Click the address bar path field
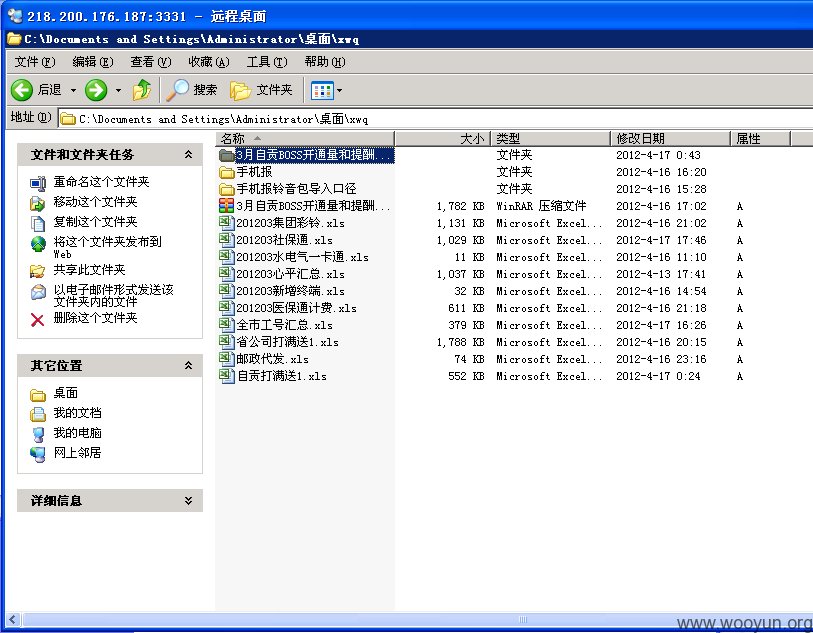 [x=436, y=119]
